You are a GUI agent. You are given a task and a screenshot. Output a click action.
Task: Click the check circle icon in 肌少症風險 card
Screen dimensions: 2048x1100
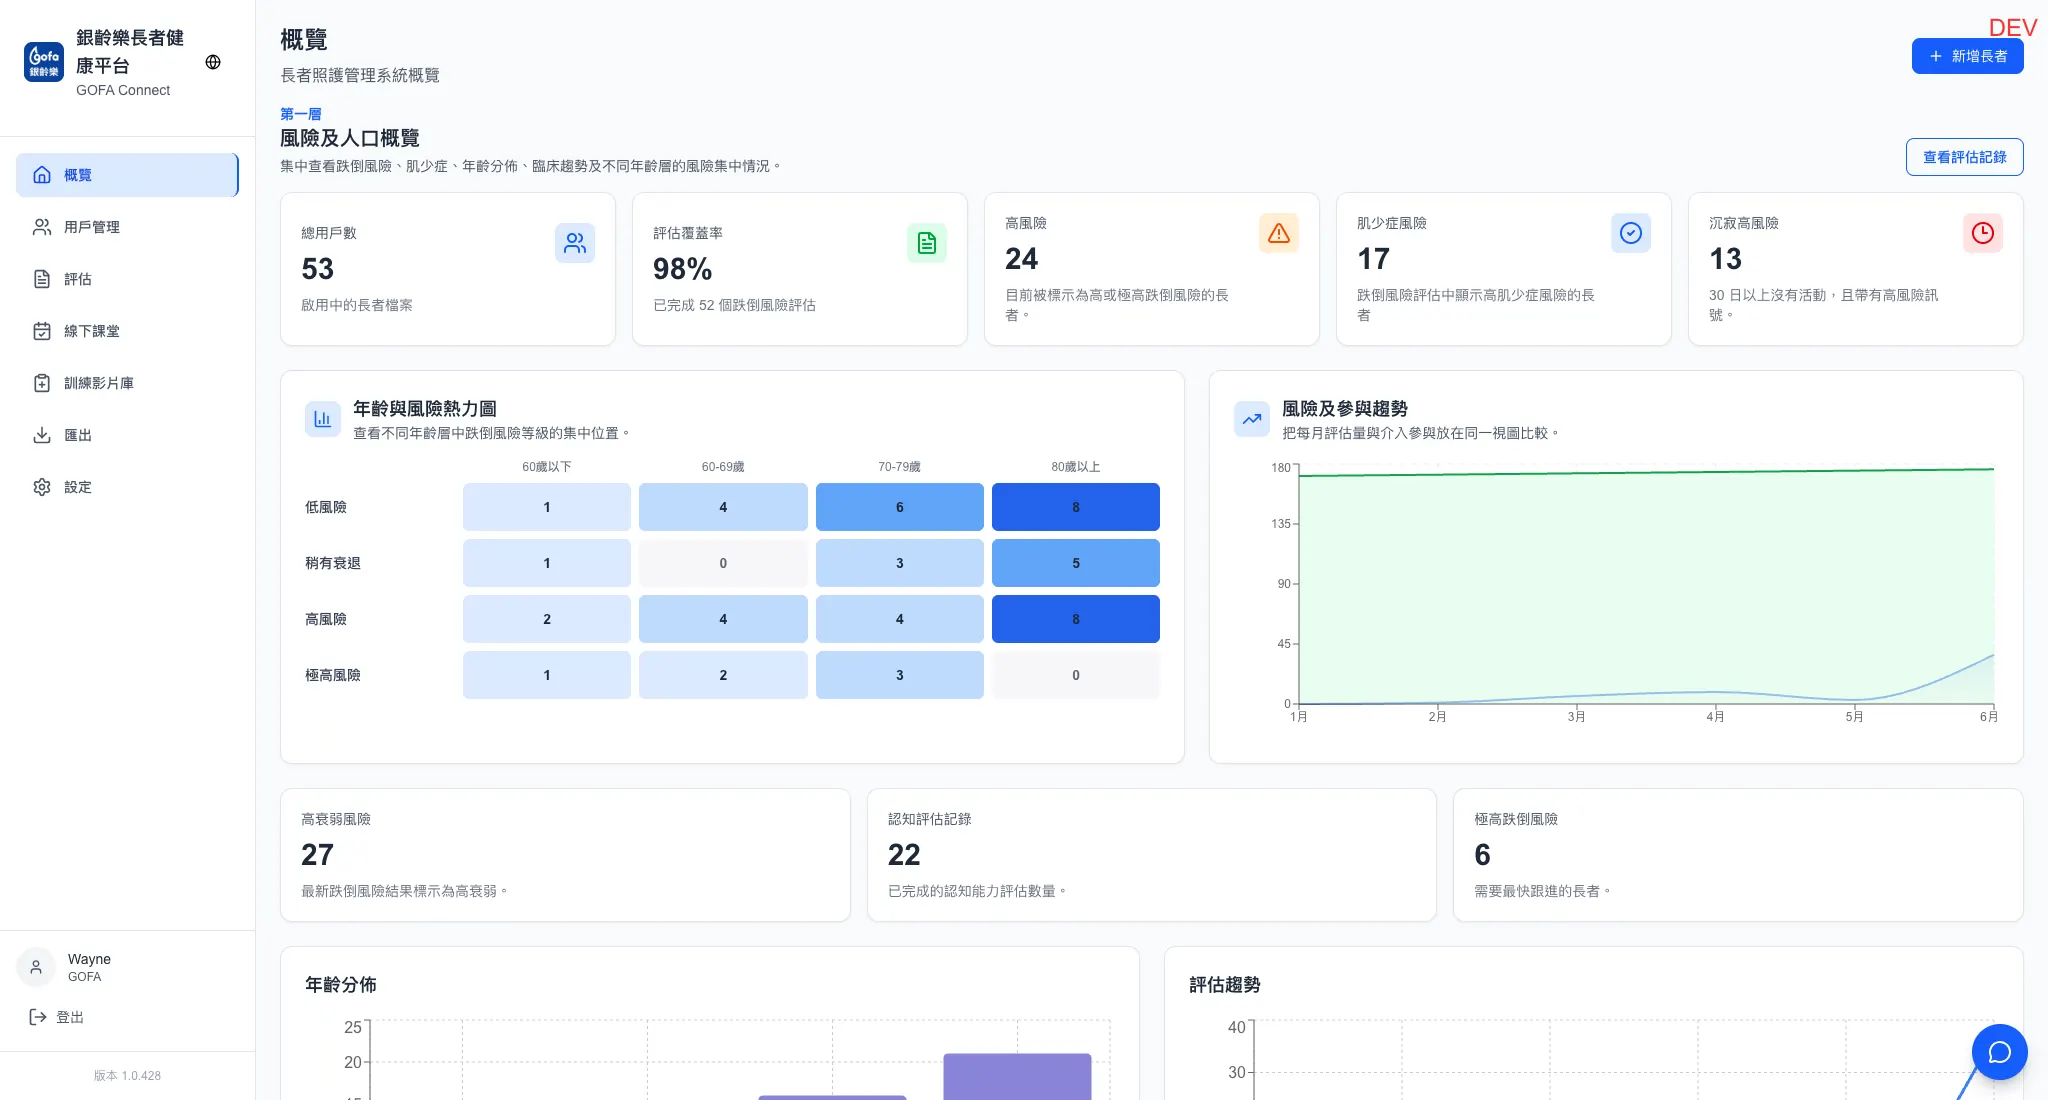pyautogui.click(x=1631, y=233)
